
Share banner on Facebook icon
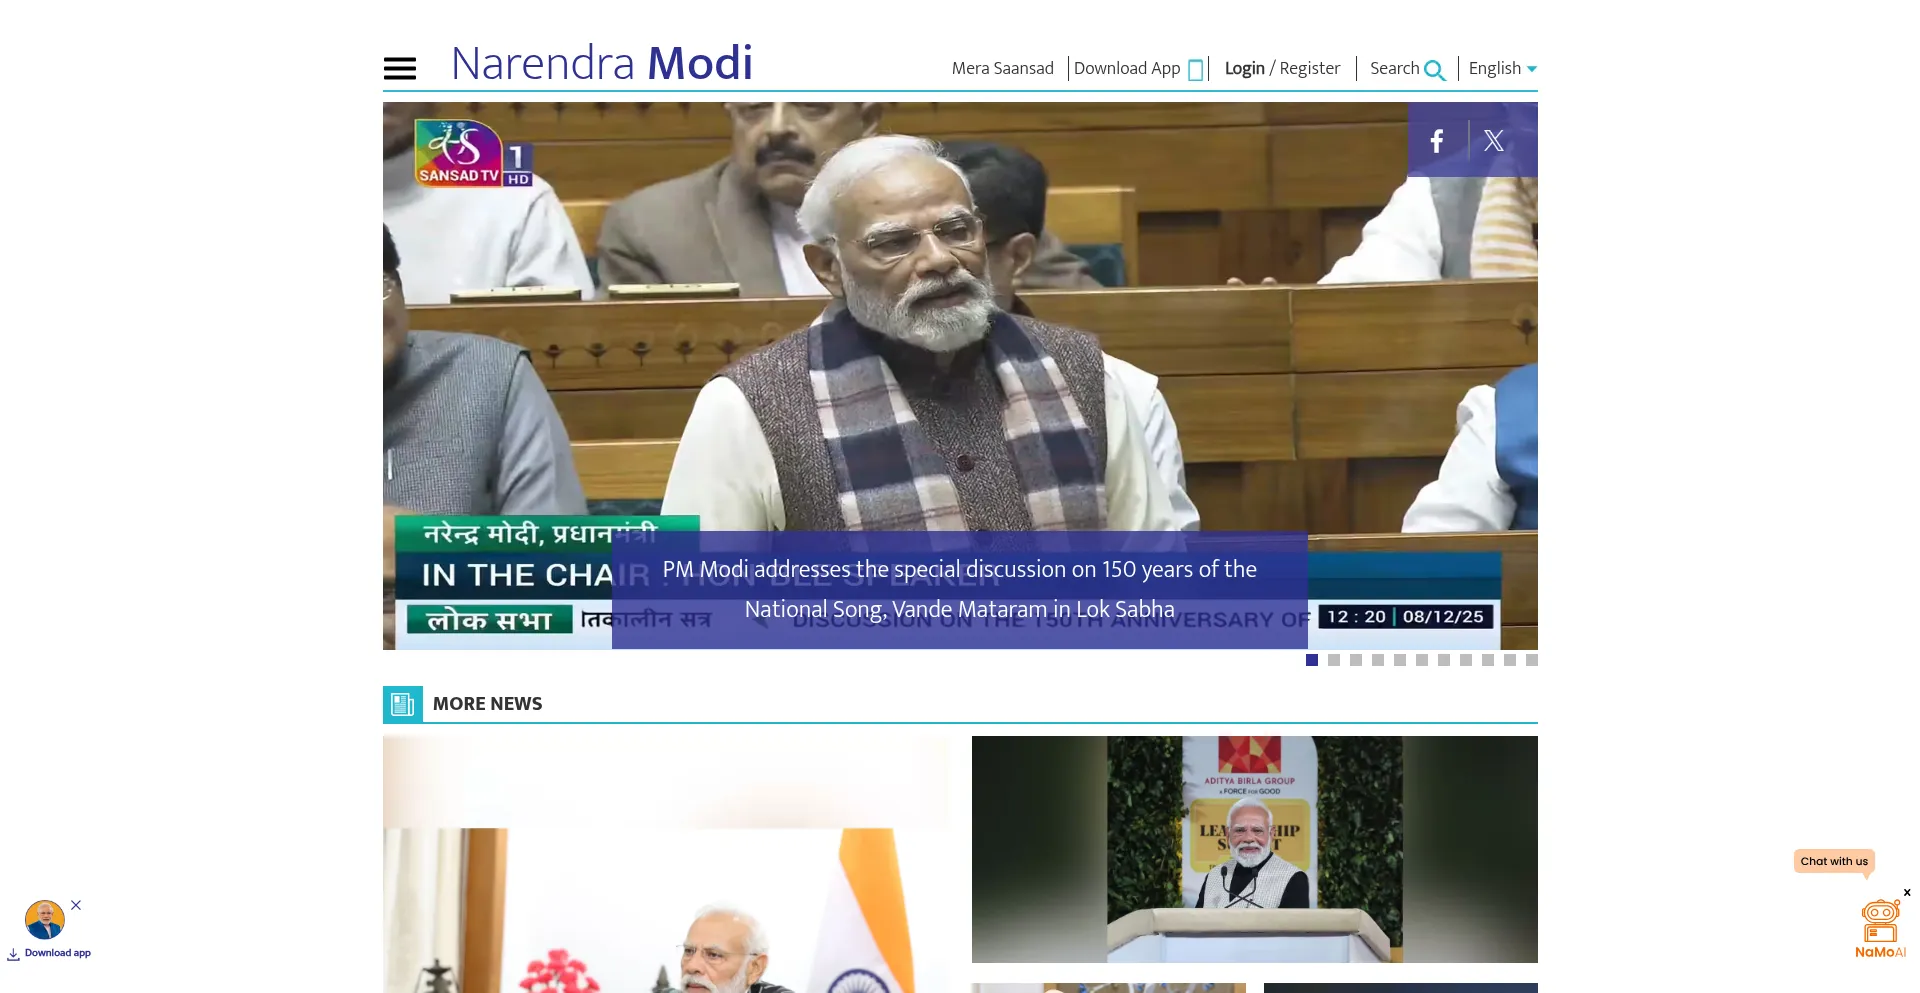tap(1437, 141)
